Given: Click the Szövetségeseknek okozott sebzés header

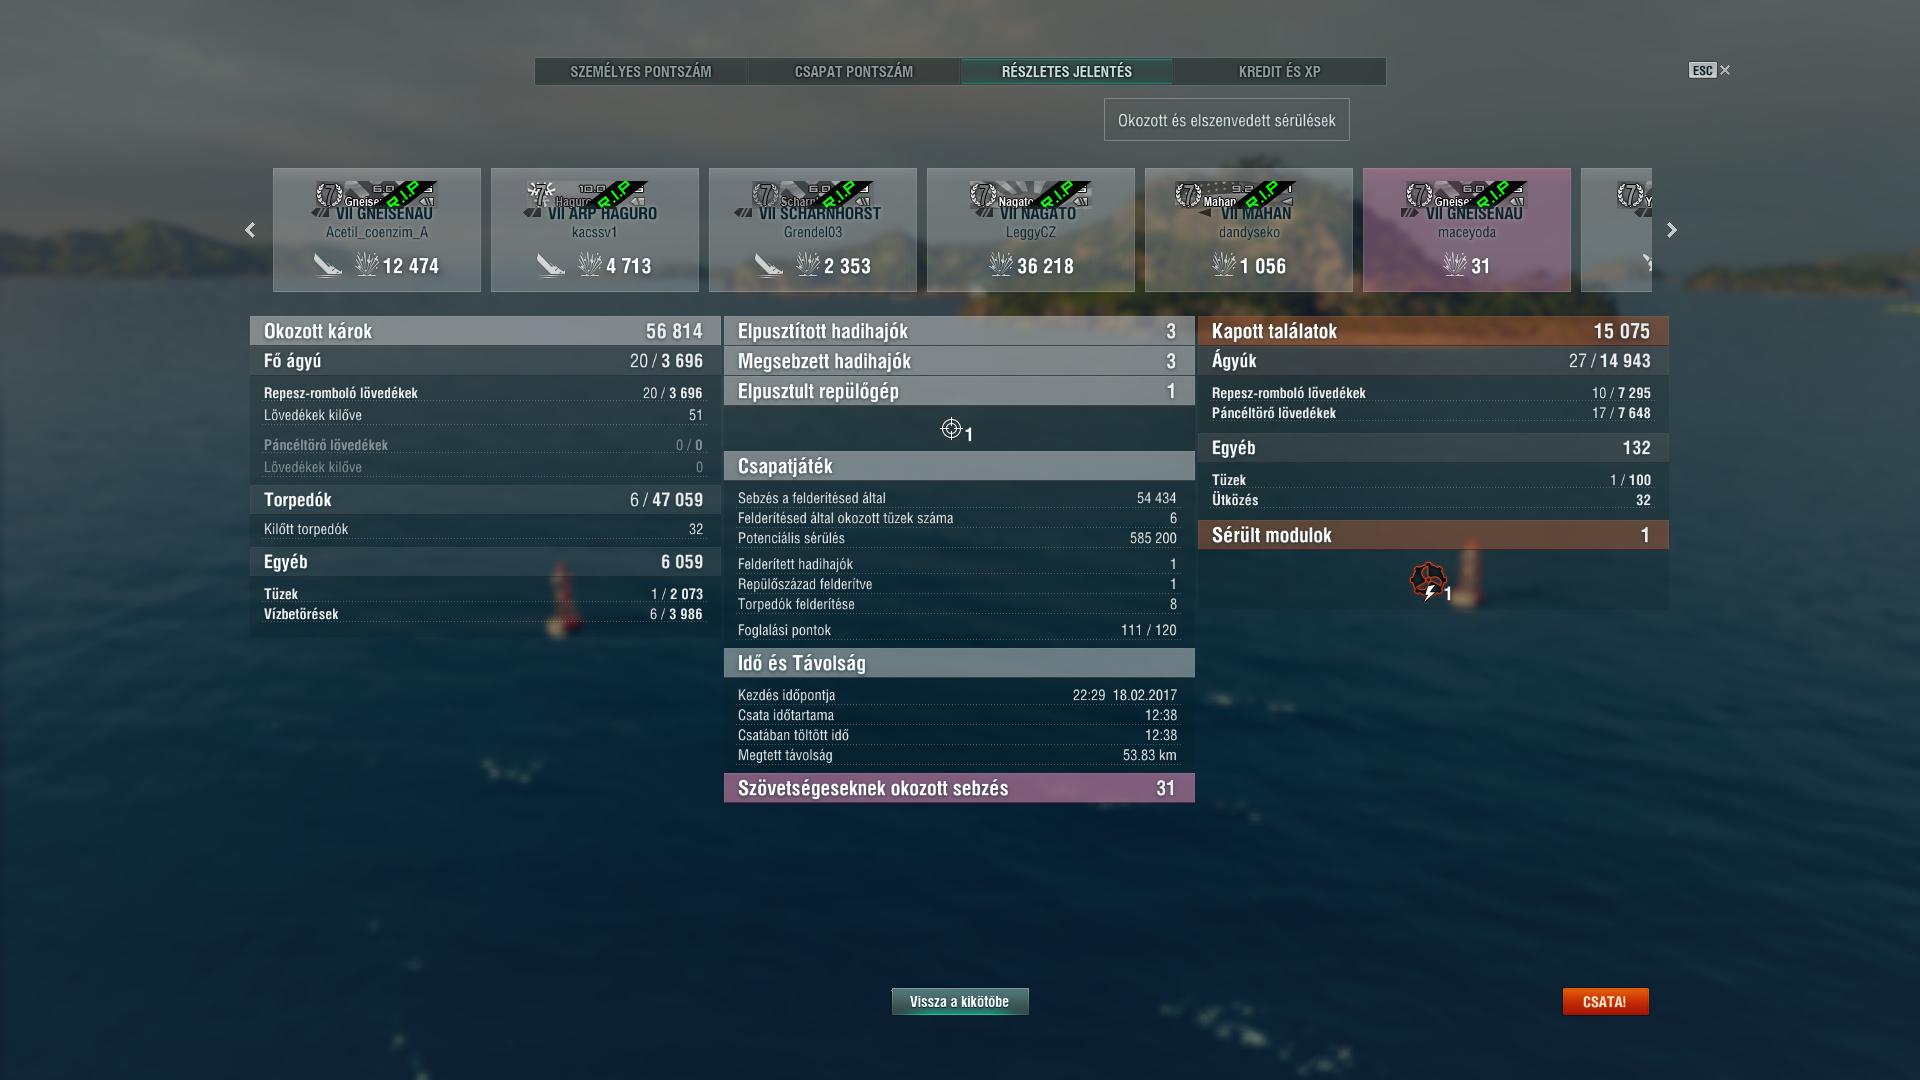Looking at the screenshot, I should (x=959, y=788).
